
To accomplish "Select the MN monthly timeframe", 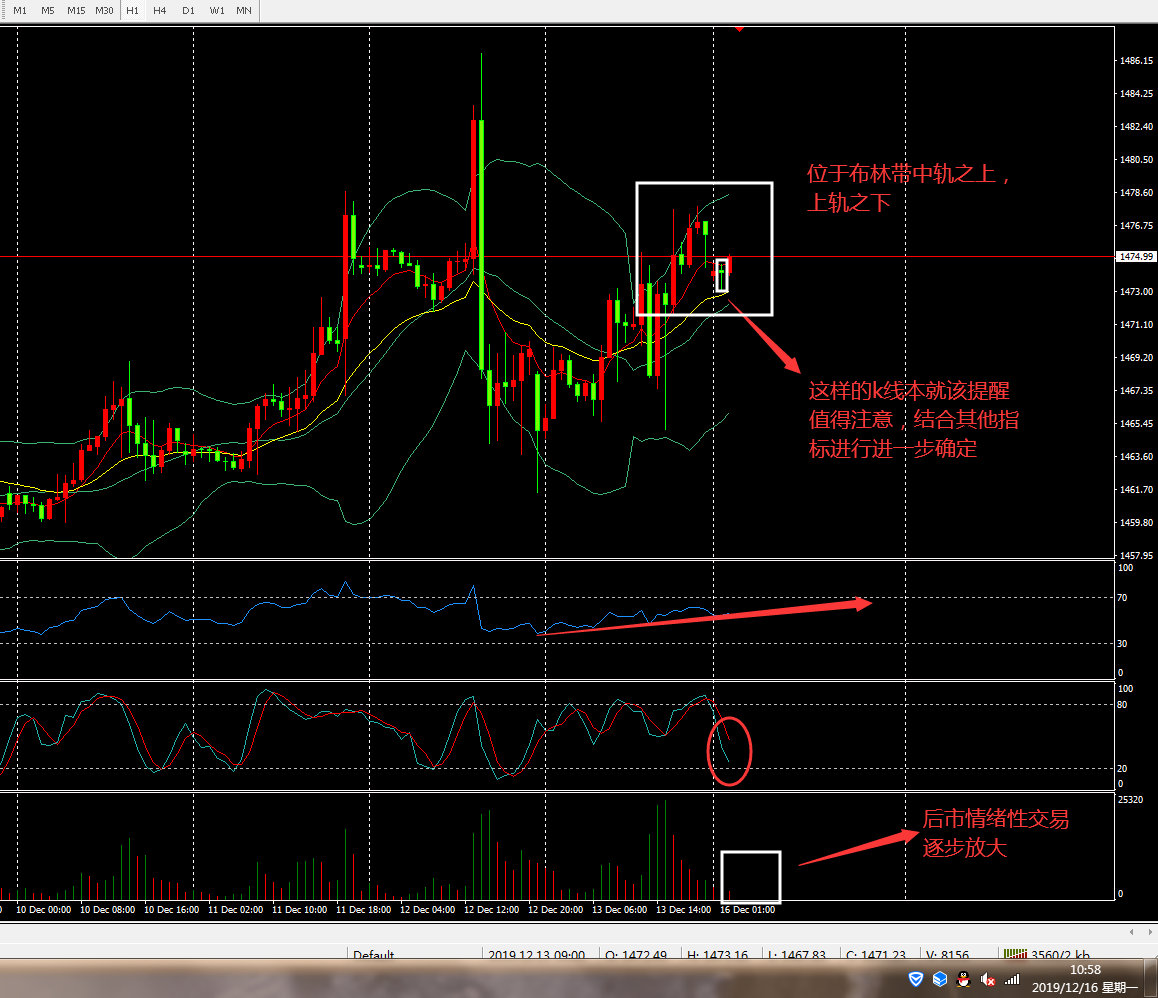I will coord(244,10).
